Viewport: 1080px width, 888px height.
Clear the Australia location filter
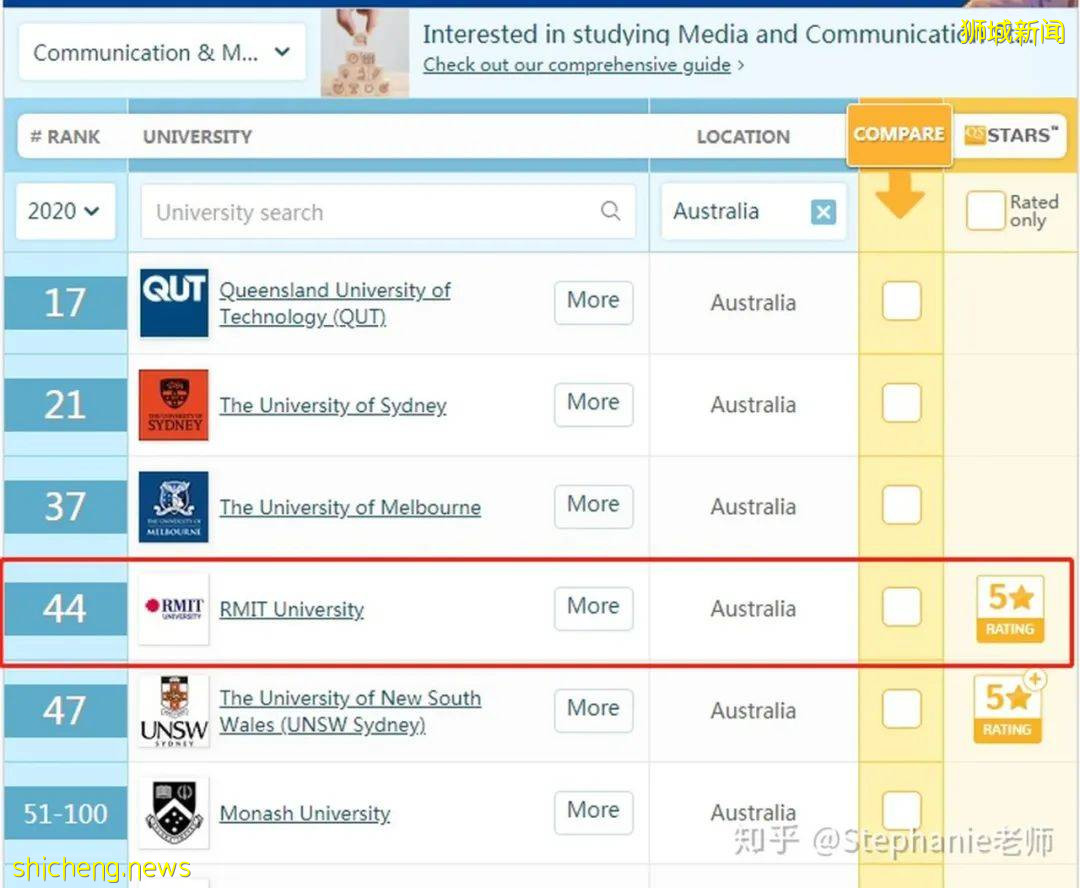click(x=823, y=212)
